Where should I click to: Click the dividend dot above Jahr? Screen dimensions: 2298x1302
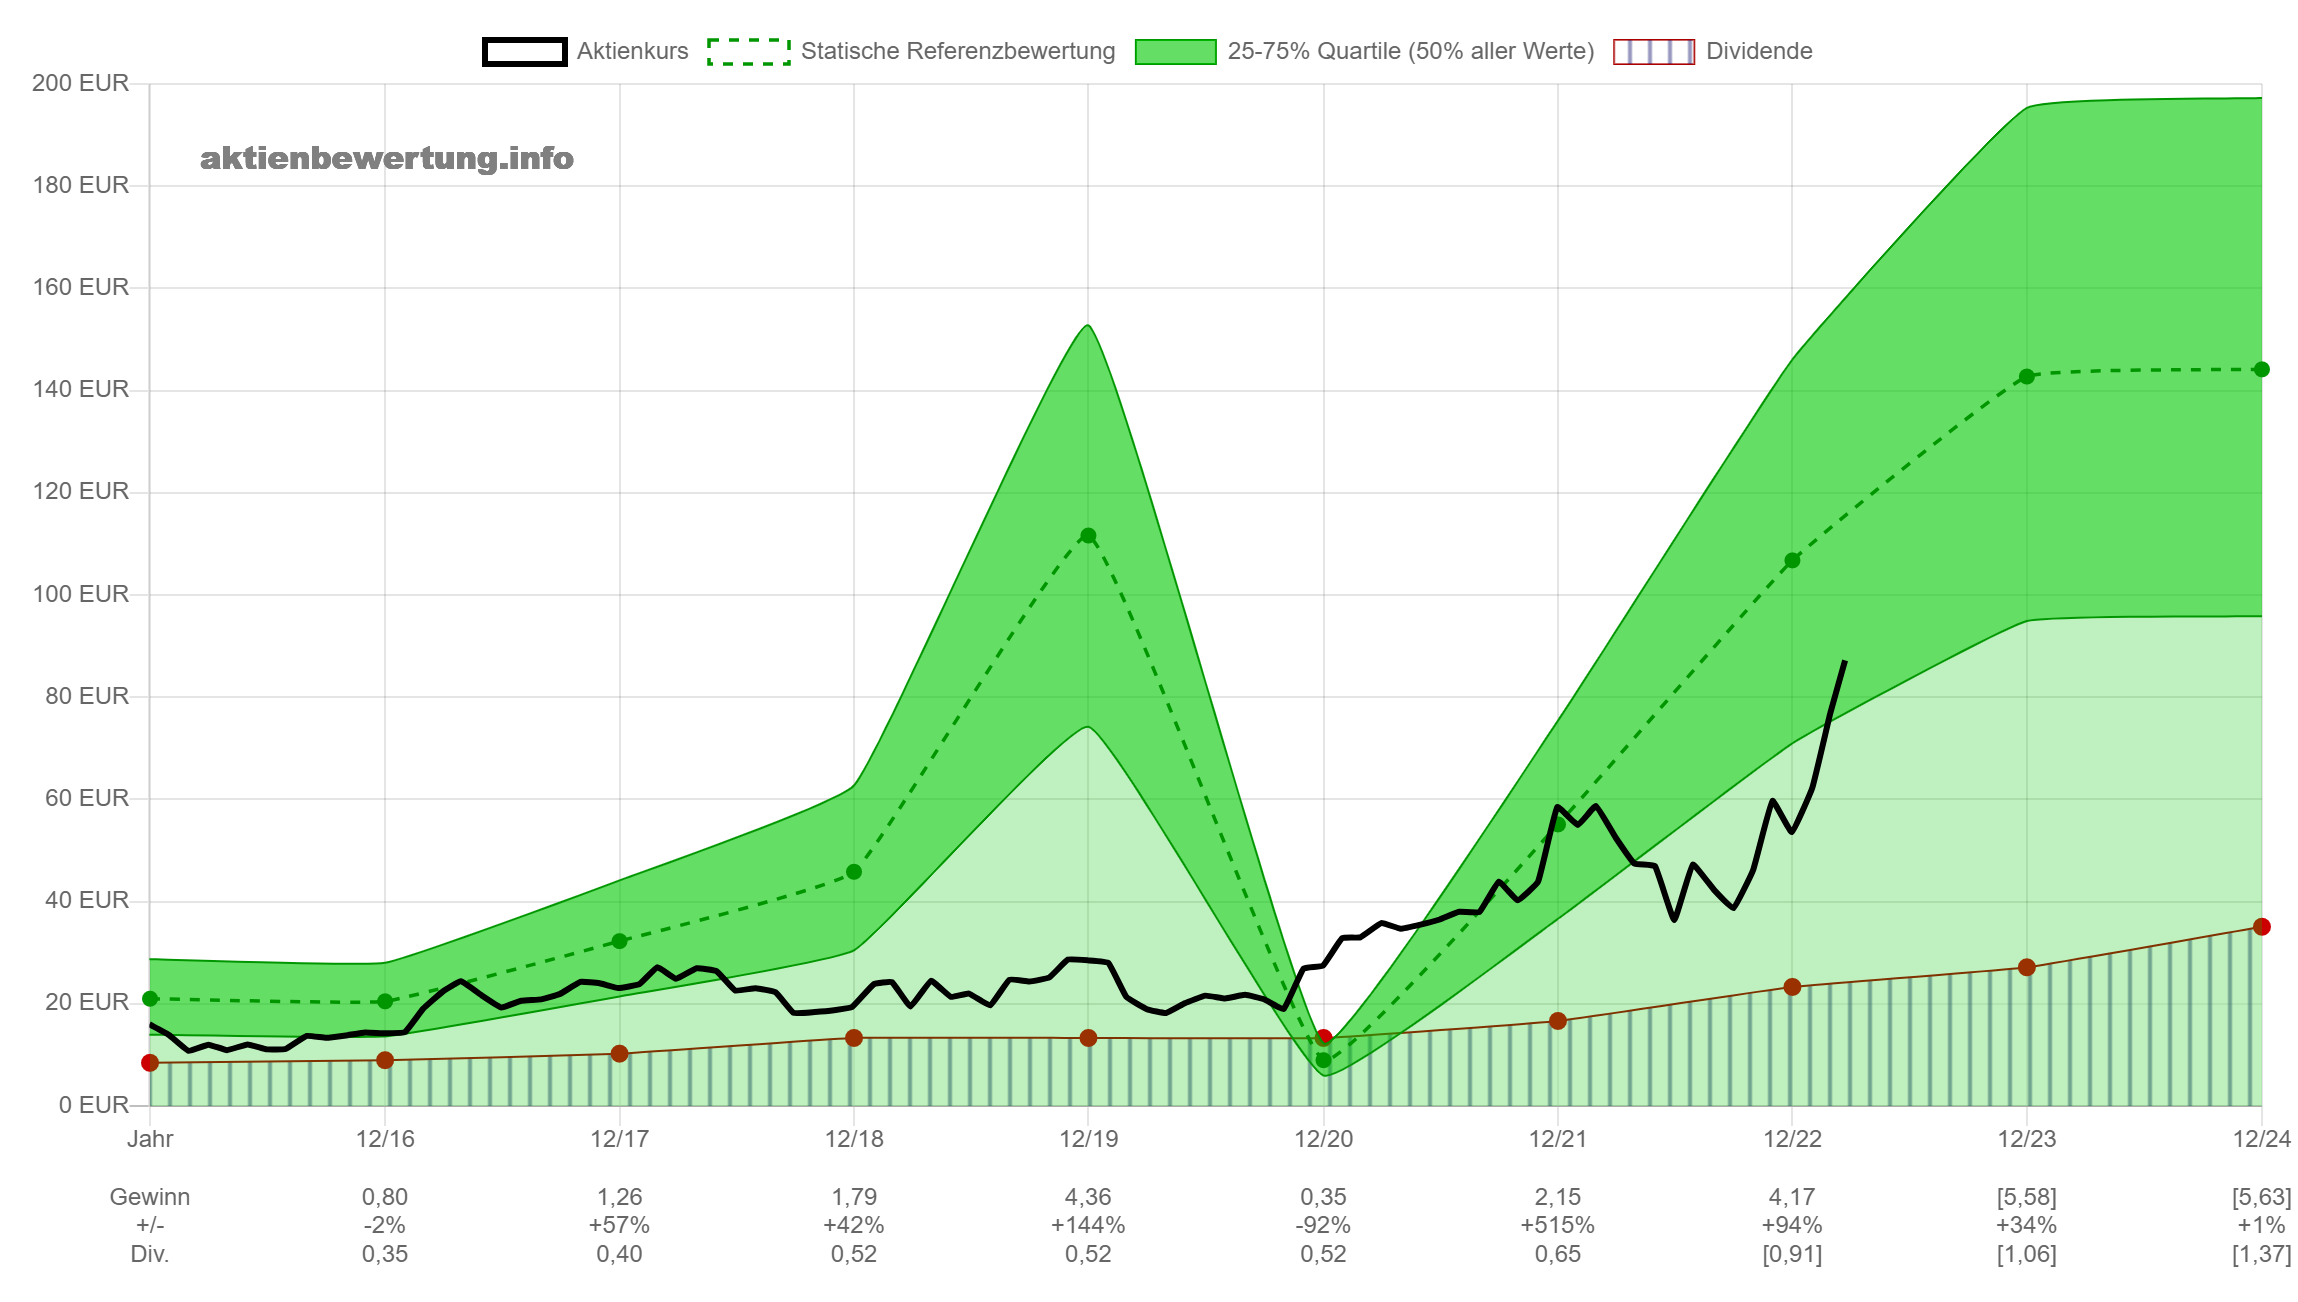click(x=150, y=1062)
